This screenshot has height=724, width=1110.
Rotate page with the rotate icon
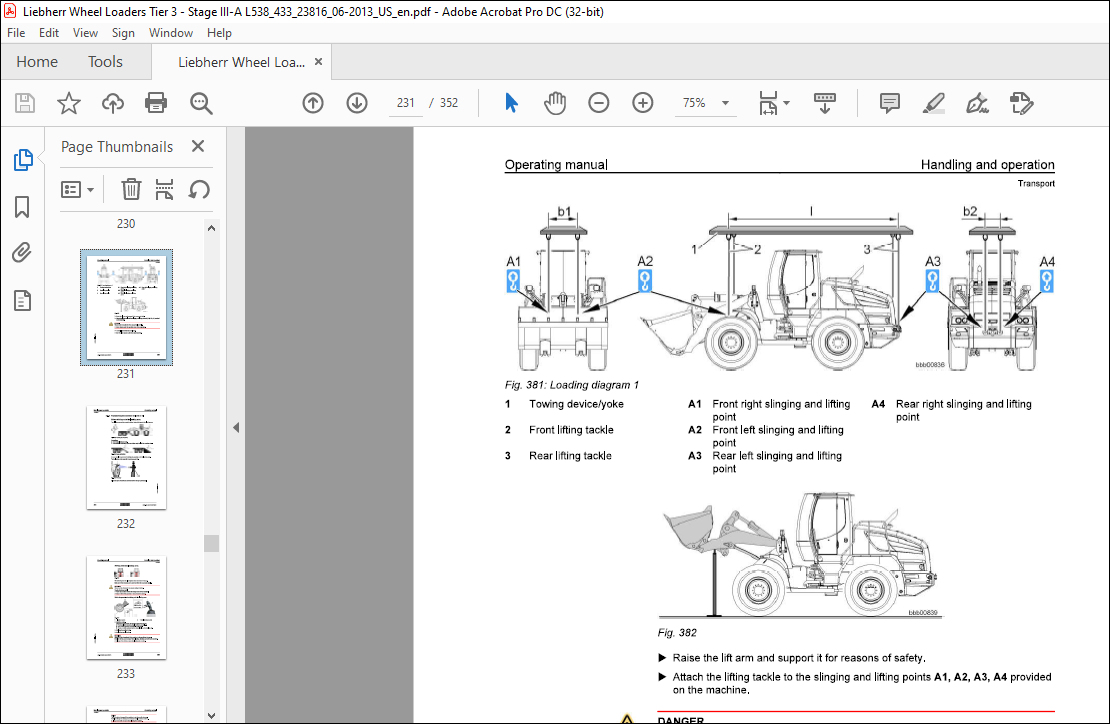click(199, 190)
